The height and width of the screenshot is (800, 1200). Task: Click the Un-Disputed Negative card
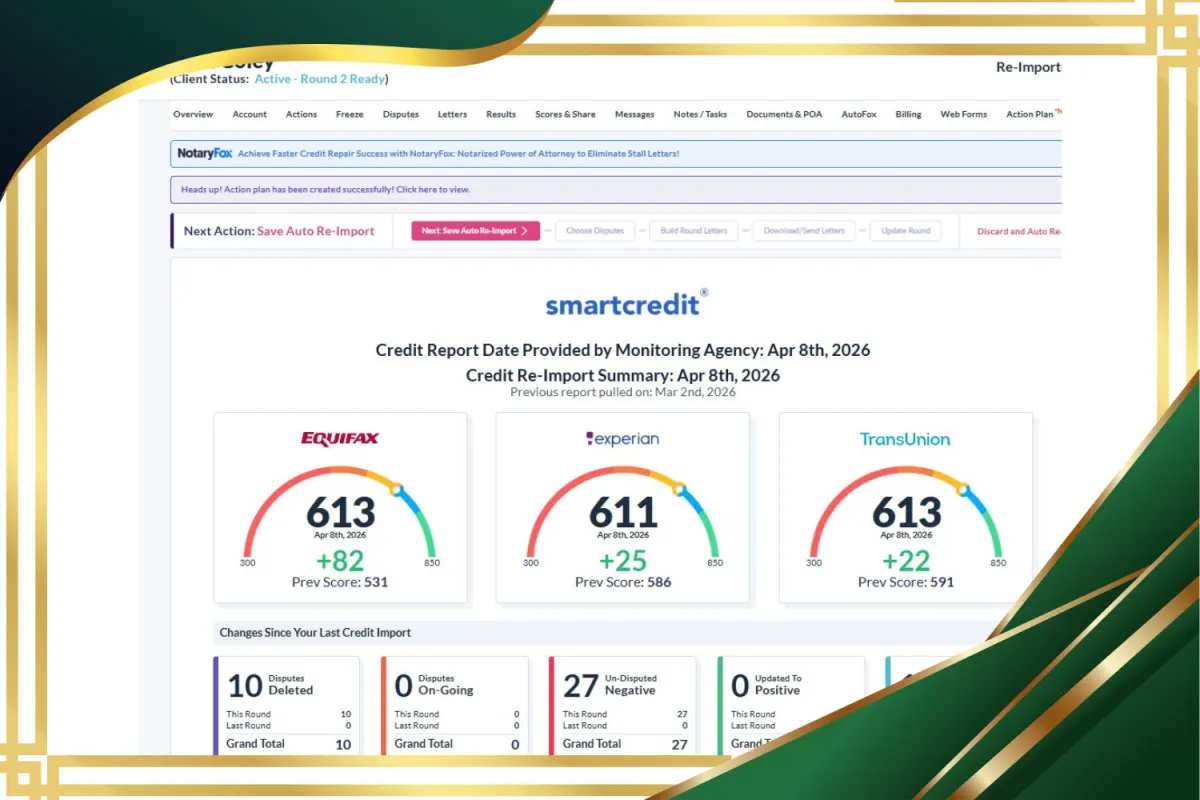pos(623,705)
